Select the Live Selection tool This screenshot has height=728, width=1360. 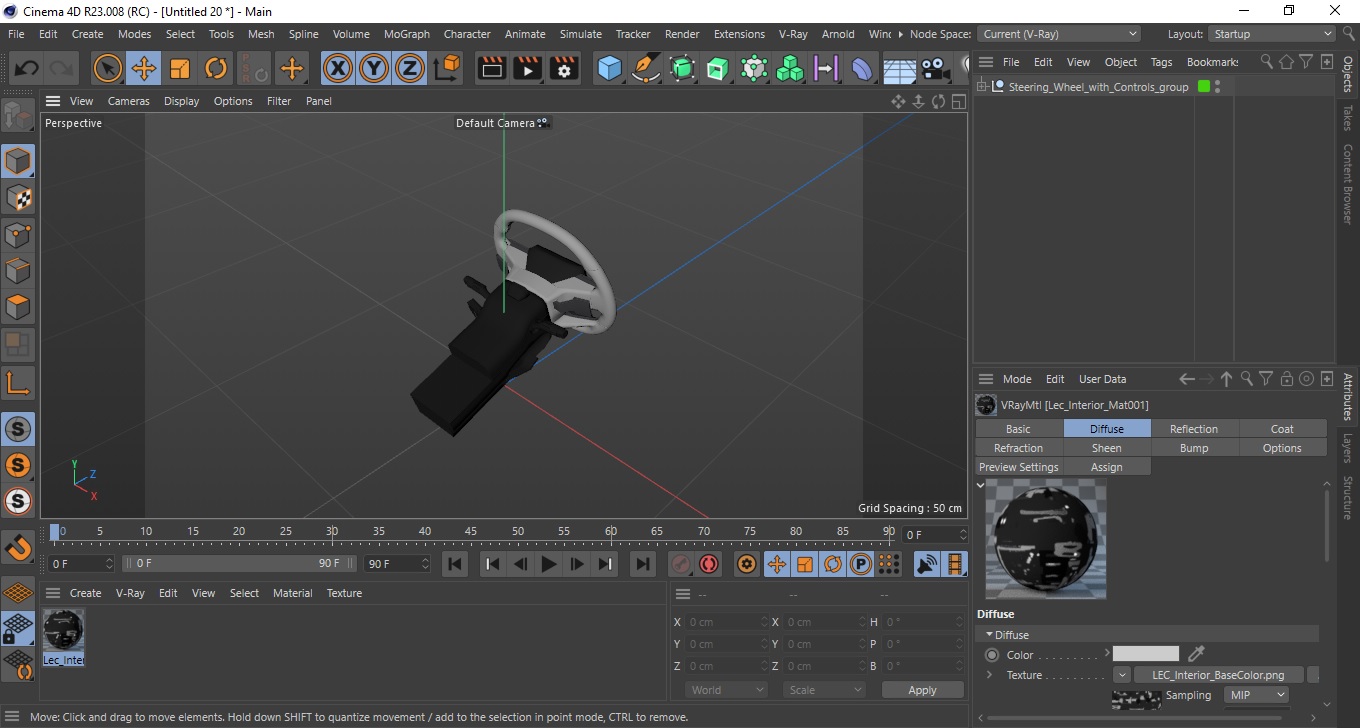(108, 69)
